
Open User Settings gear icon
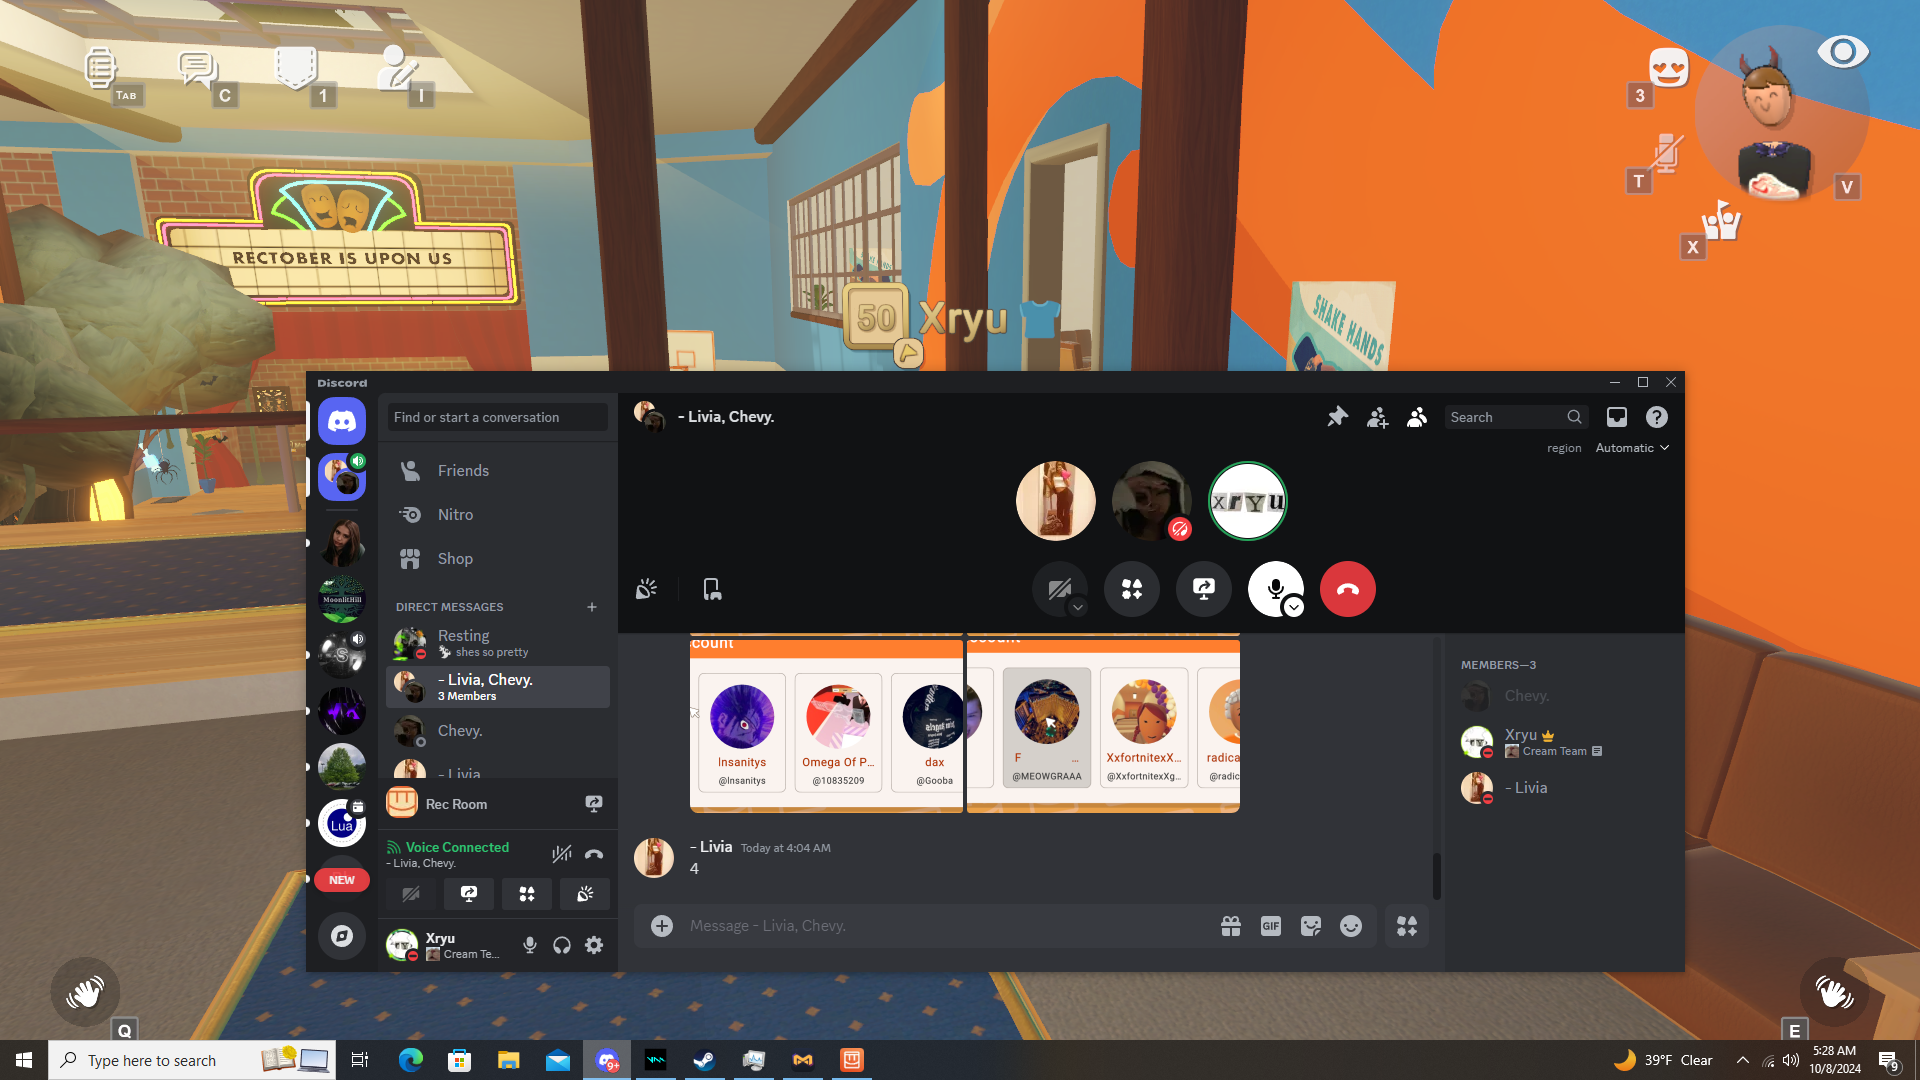[594, 945]
